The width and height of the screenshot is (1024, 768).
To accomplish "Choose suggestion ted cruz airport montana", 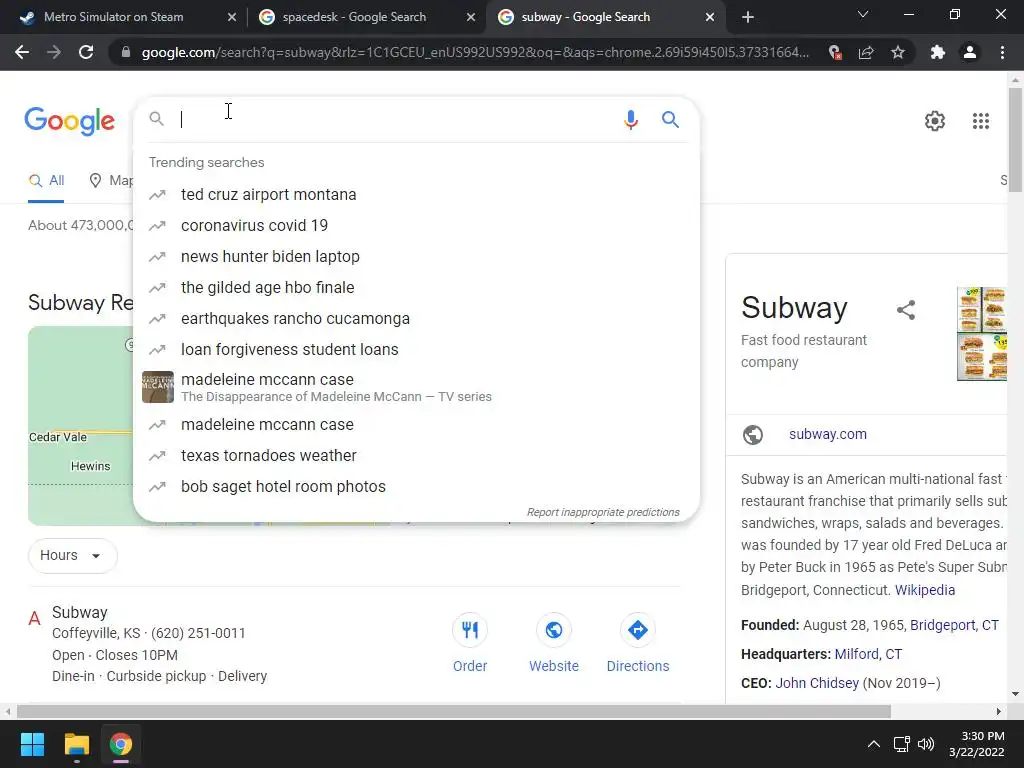I will (x=416, y=195).
